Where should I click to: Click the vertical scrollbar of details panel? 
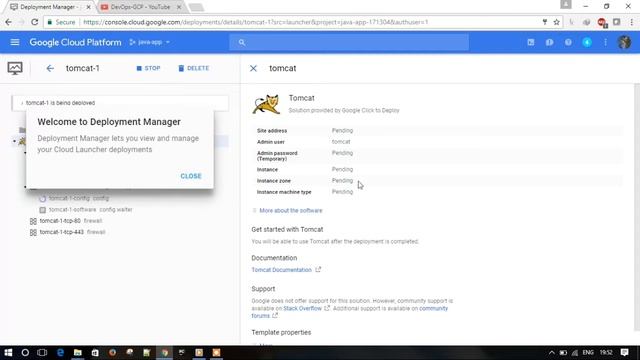pos(637,207)
